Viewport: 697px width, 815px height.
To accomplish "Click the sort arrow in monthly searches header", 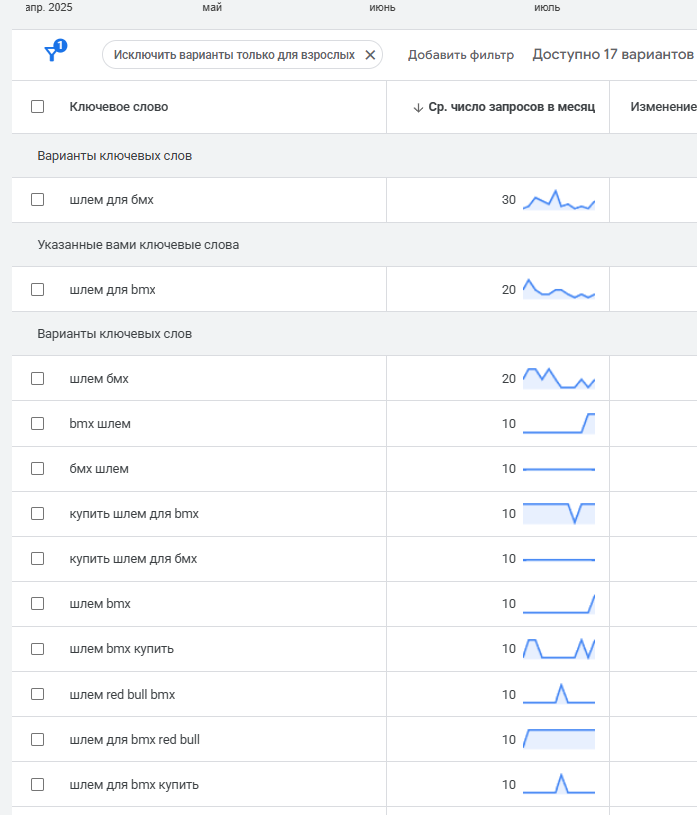I will (x=418, y=107).
